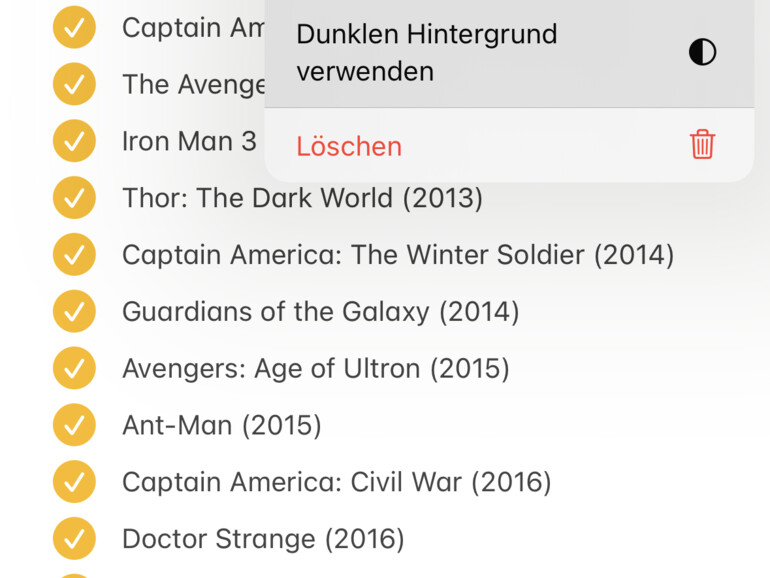
Task: Toggle the Guardians of the Galaxy checkmark
Action: tap(74, 312)
